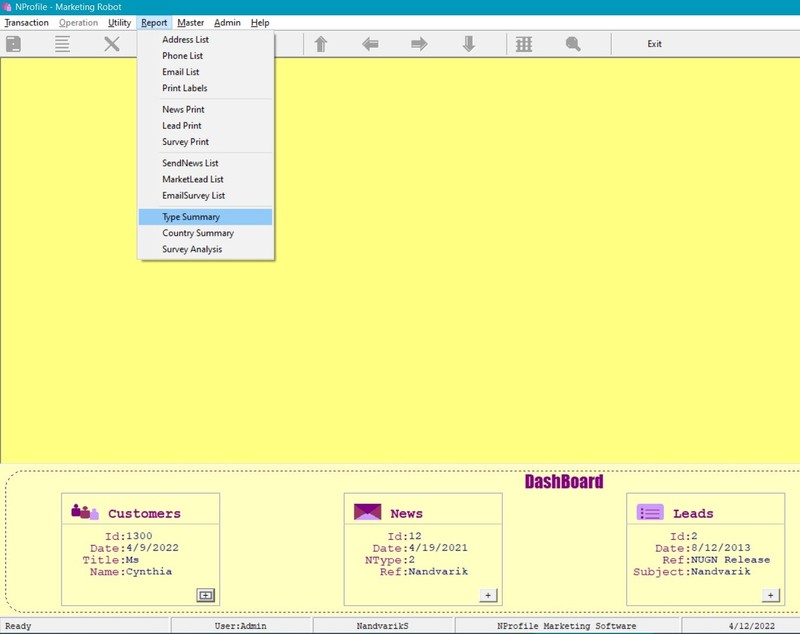Go to next record with right arrow
The height and width of the screenshot is (634, 800).
click(x=419, y=44)
